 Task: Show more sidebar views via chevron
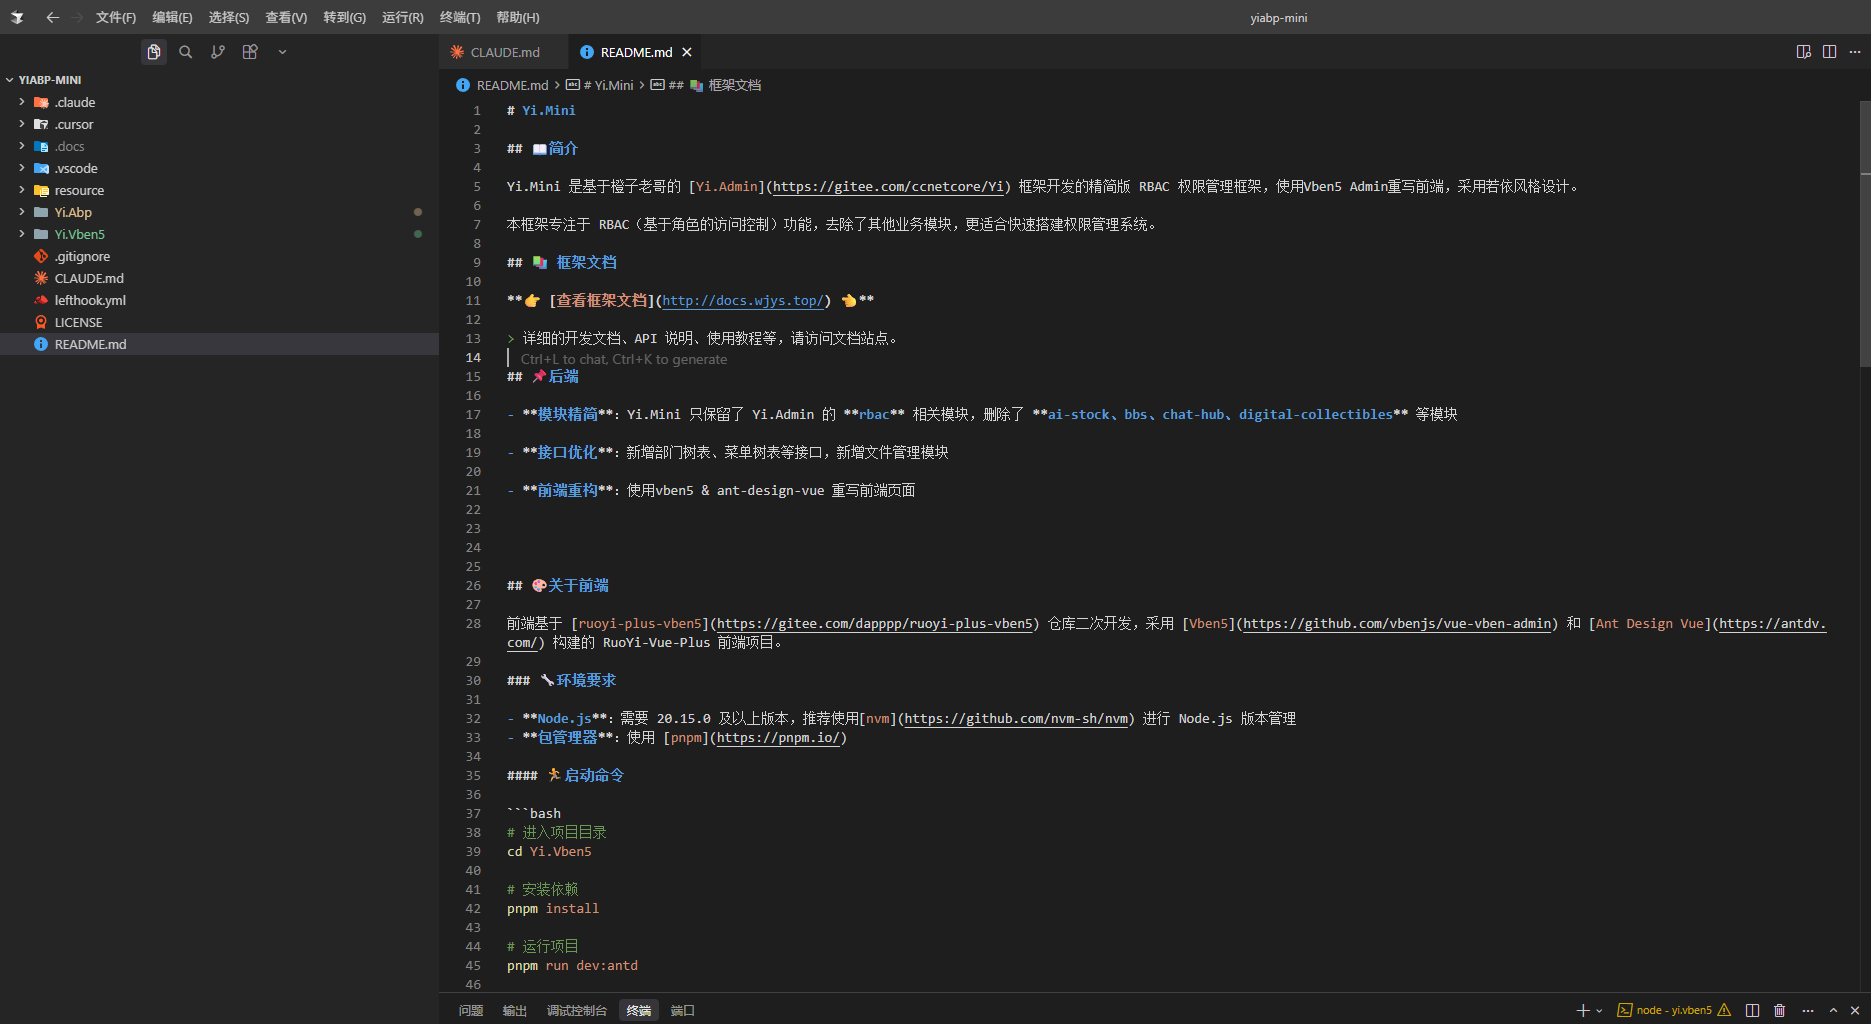coord(282,52)
